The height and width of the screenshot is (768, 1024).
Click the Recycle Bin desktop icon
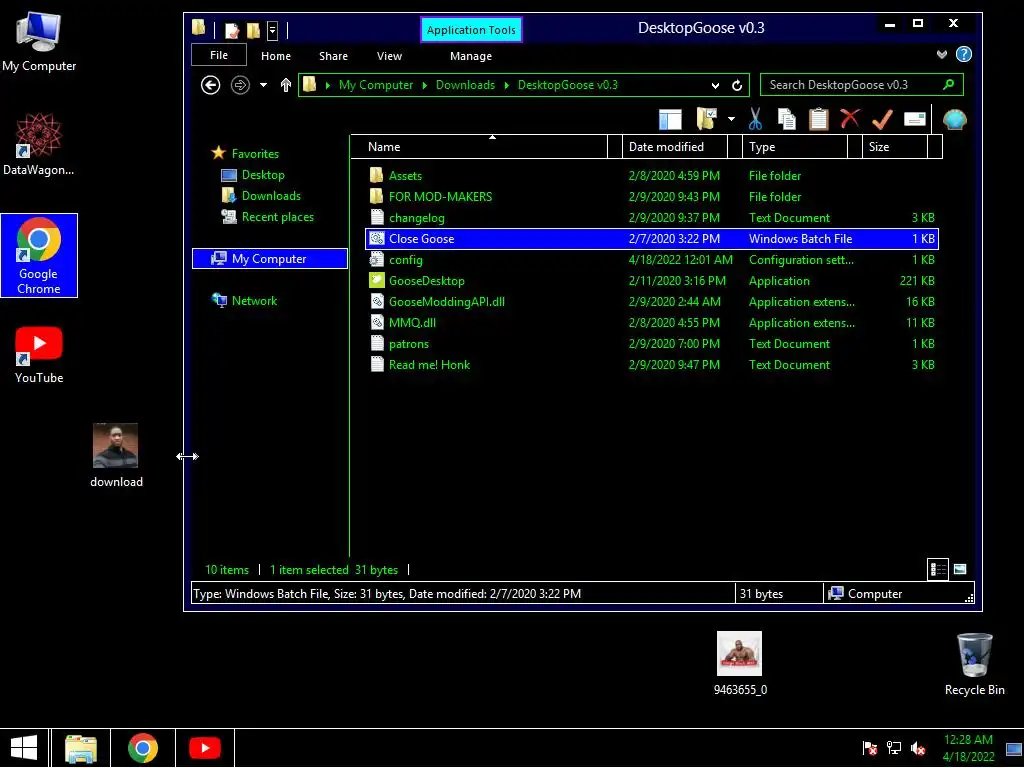tap(974, 664)
